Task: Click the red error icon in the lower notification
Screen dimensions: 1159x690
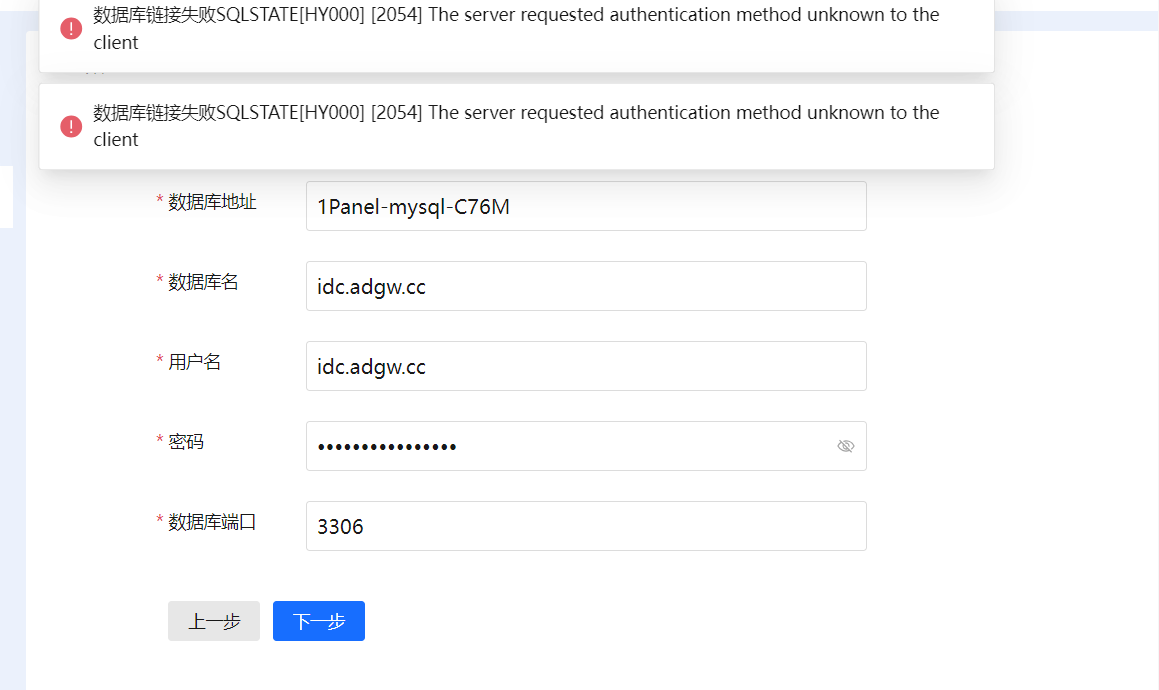Action: [x=71, y=126]
